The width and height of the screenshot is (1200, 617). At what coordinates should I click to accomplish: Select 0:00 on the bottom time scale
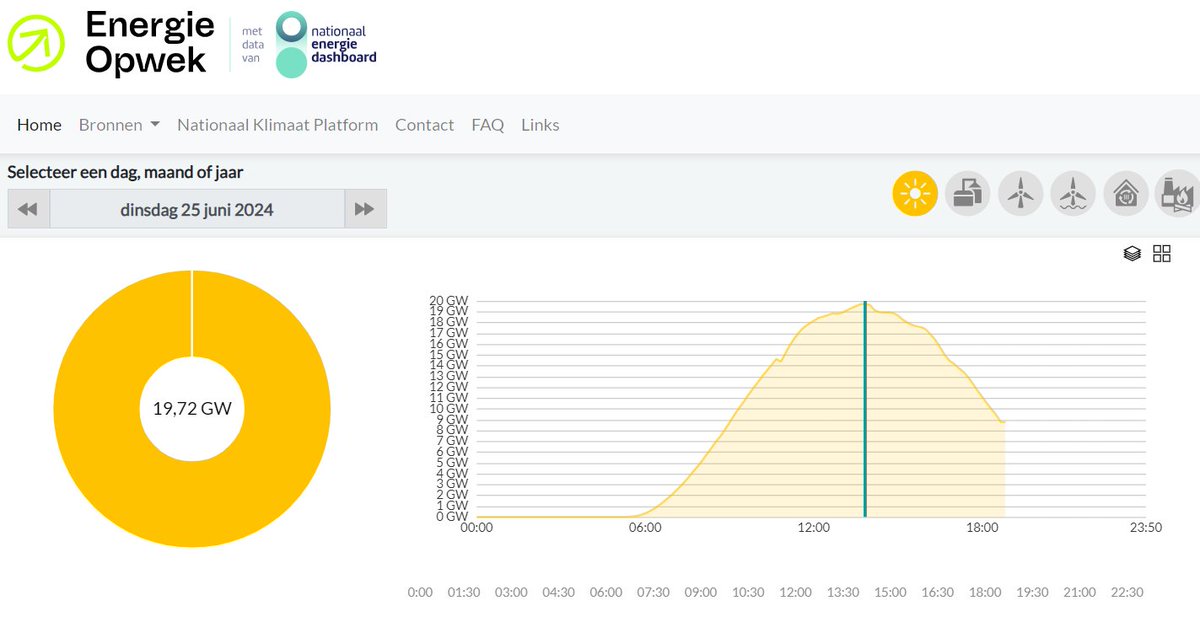[421, 592]
